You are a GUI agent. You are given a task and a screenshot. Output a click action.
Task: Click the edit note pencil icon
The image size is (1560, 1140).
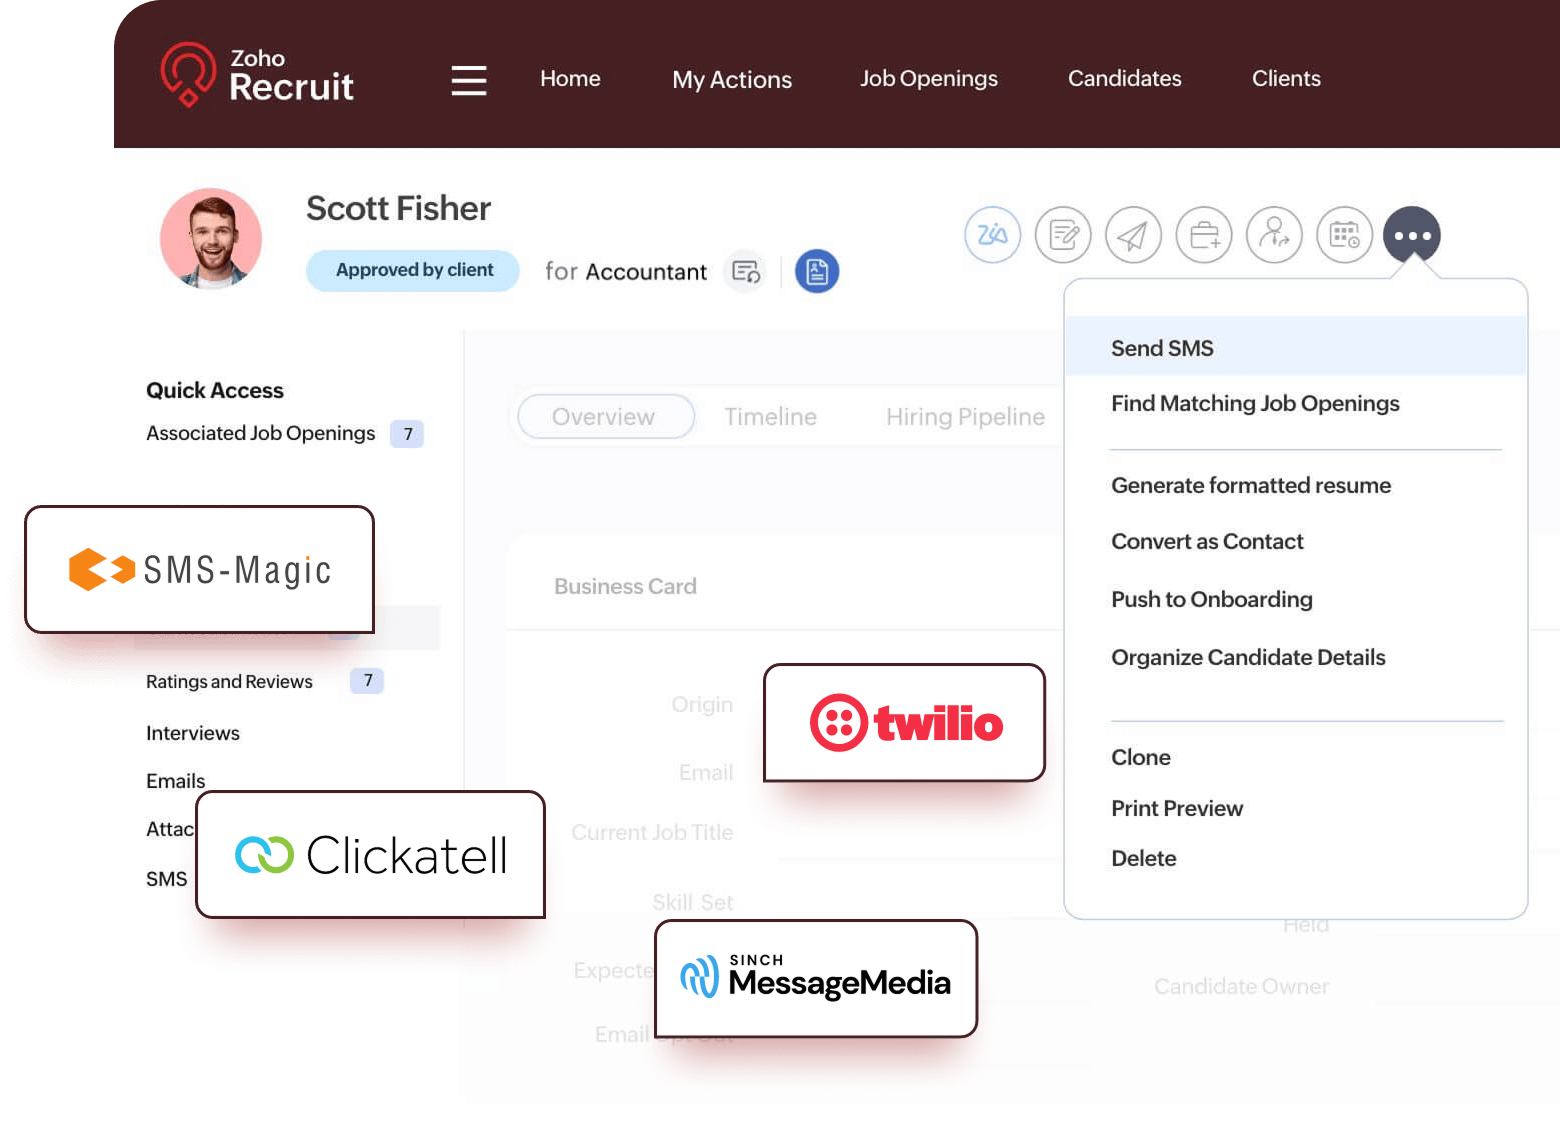pos(1062,235)
